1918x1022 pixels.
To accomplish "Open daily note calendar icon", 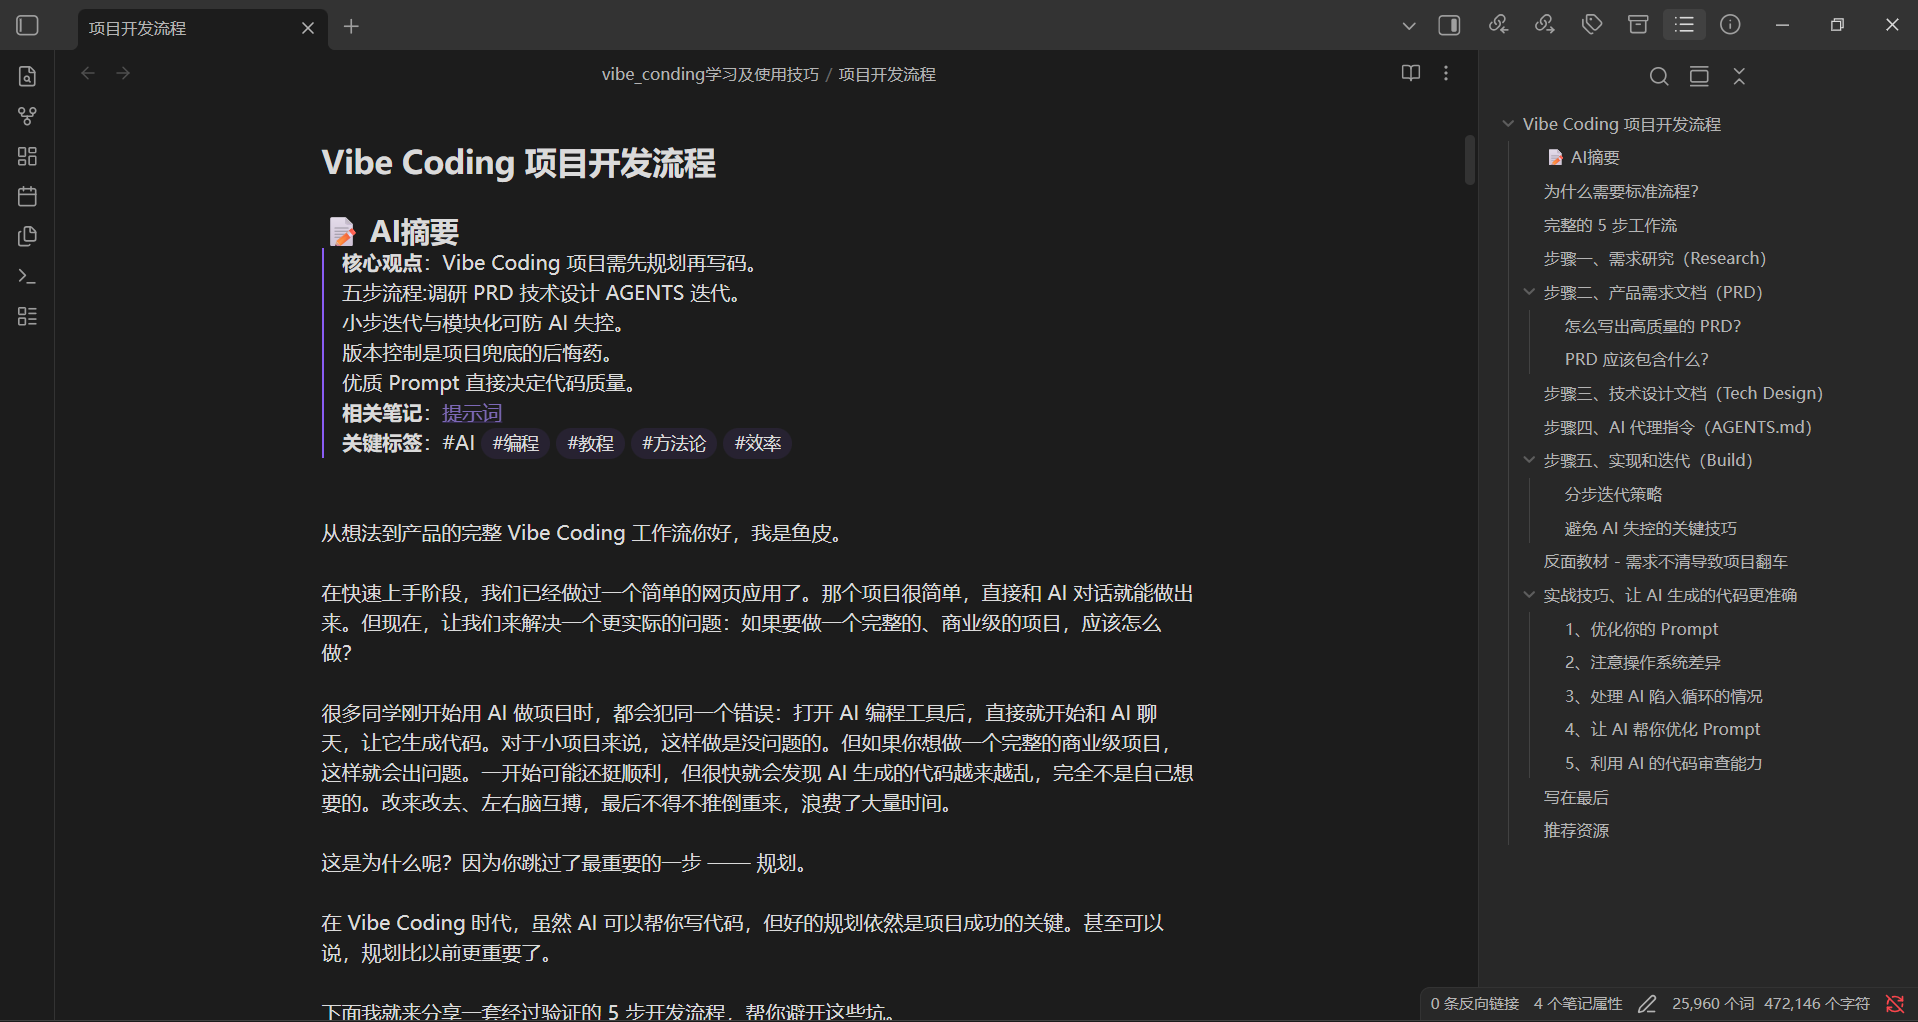I will point(28,196).
